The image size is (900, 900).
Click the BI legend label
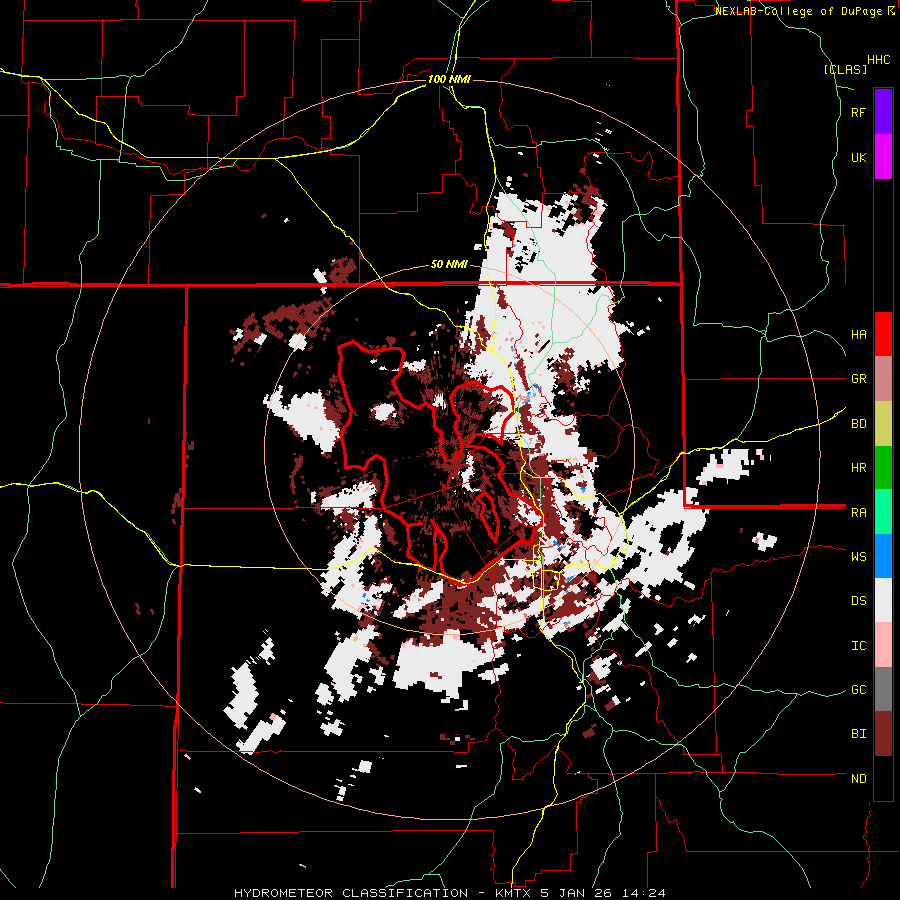coord(858,734)
